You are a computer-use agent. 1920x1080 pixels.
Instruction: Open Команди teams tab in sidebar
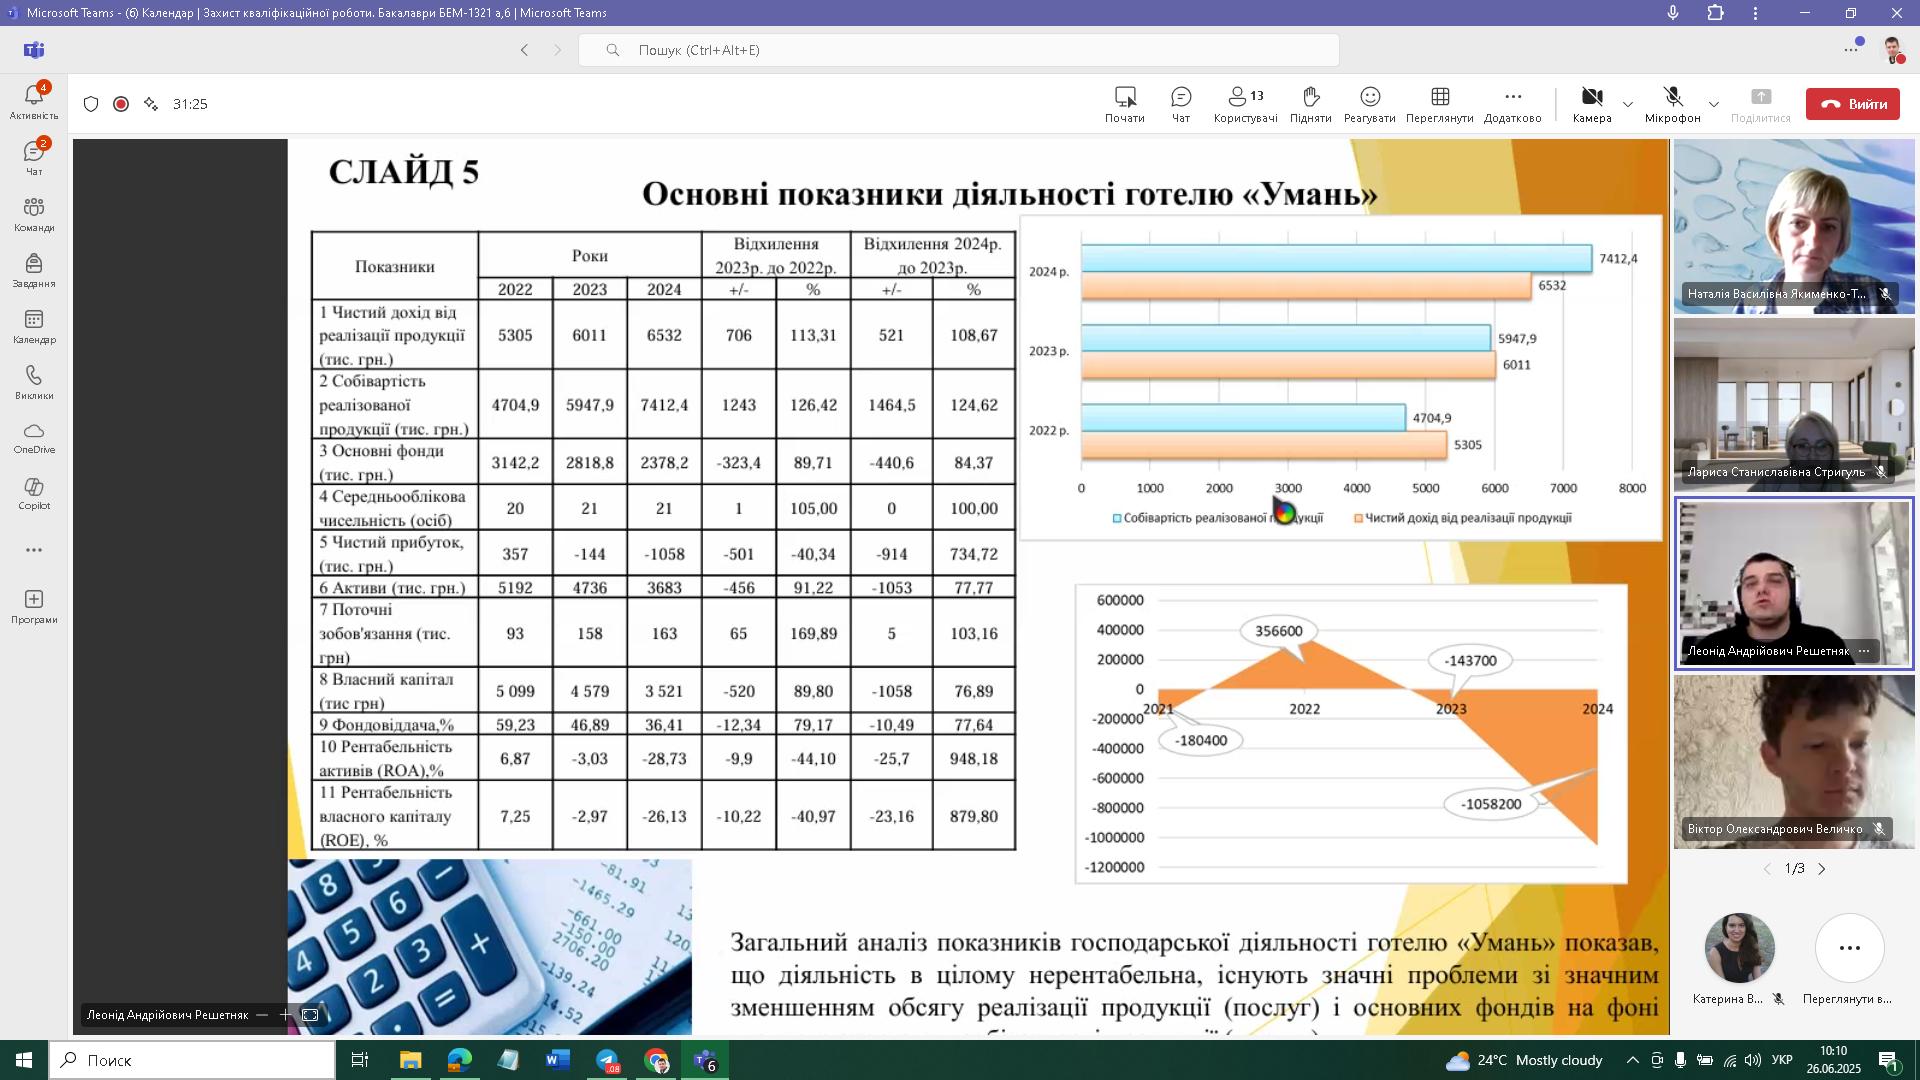34,215
